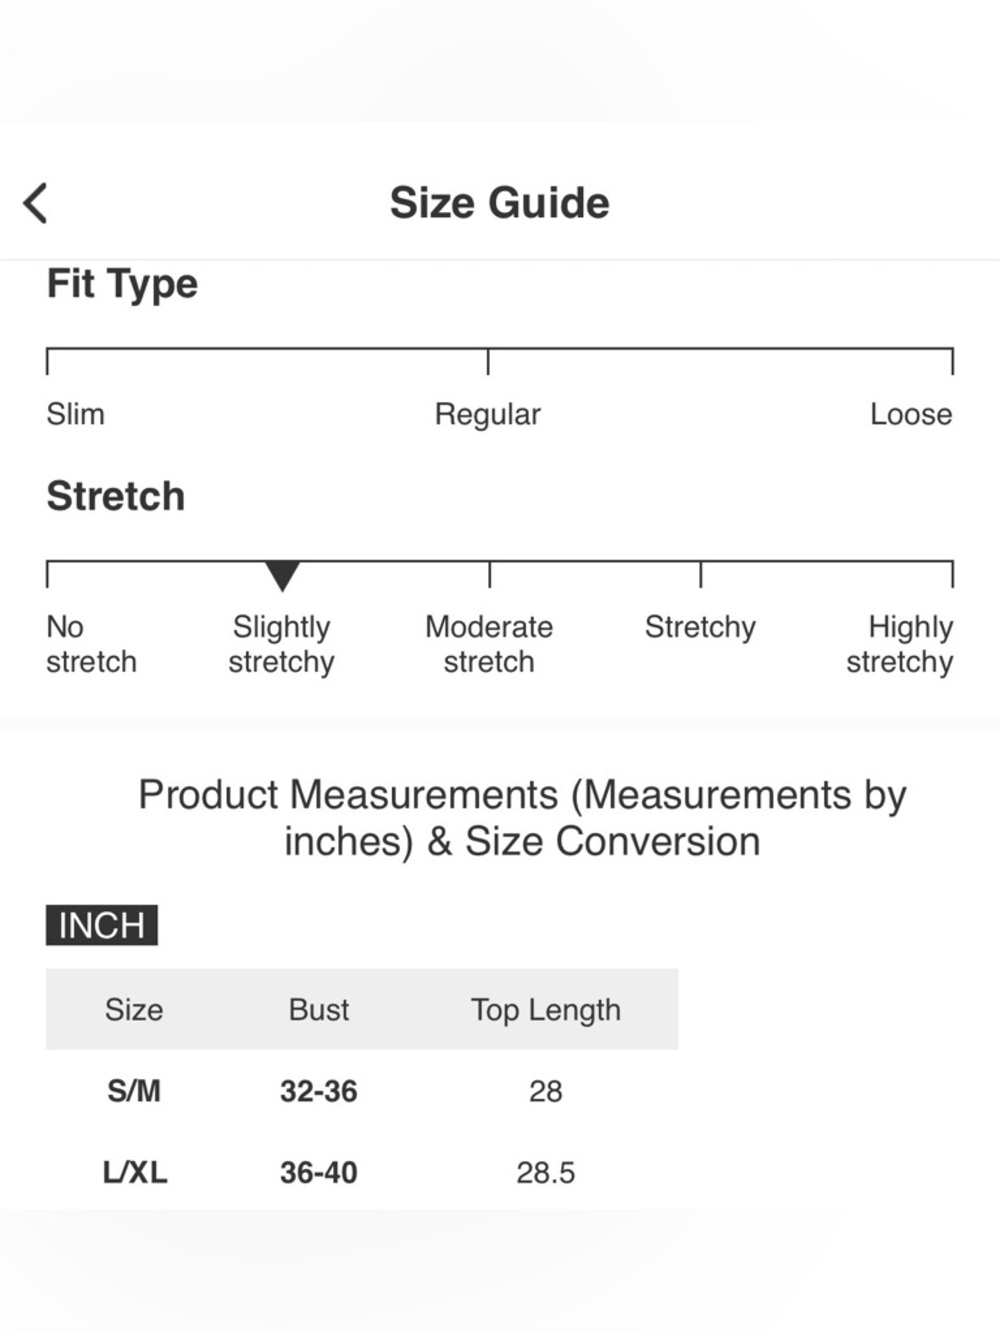Click the Slightly stretchy label
This screenshot has height=1333, width=1000.
click(x=281, y=644)
